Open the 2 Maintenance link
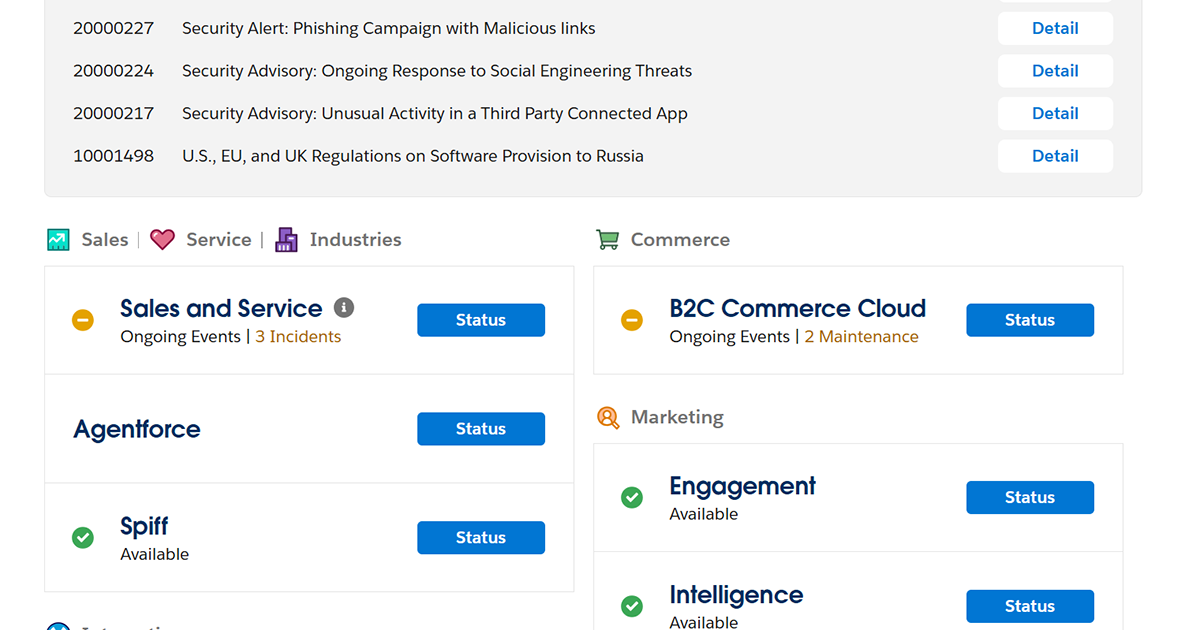 coord(861,337)
